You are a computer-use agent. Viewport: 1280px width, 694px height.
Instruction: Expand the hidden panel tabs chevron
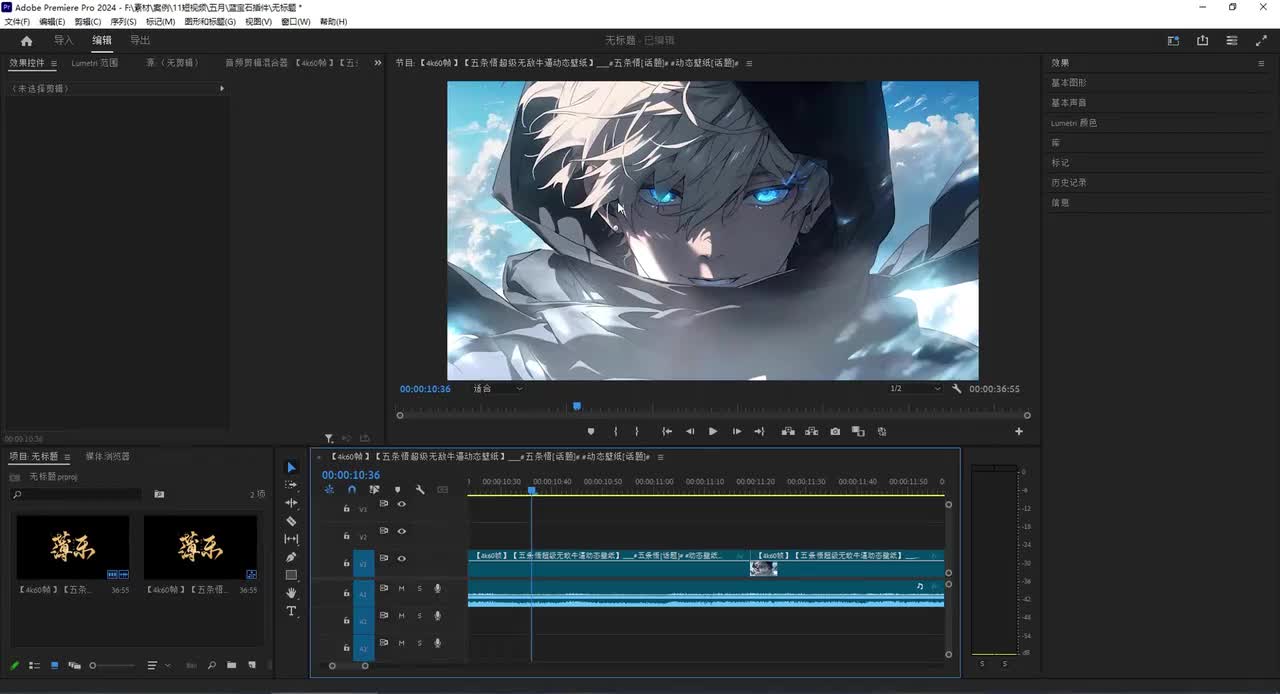[378, 63]
